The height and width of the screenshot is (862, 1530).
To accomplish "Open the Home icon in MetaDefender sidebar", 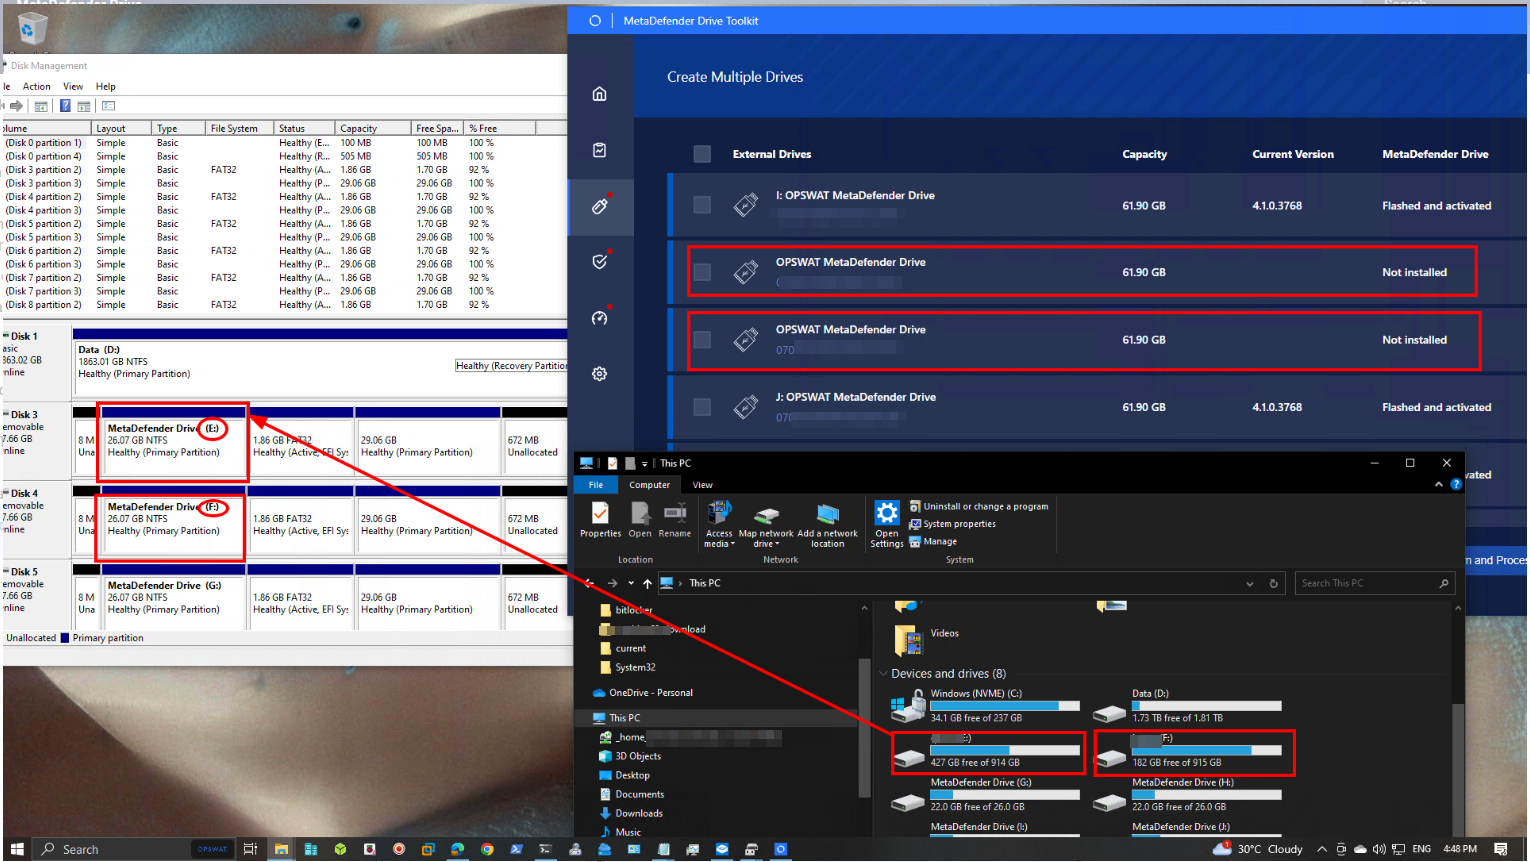I will click(599, 94).
